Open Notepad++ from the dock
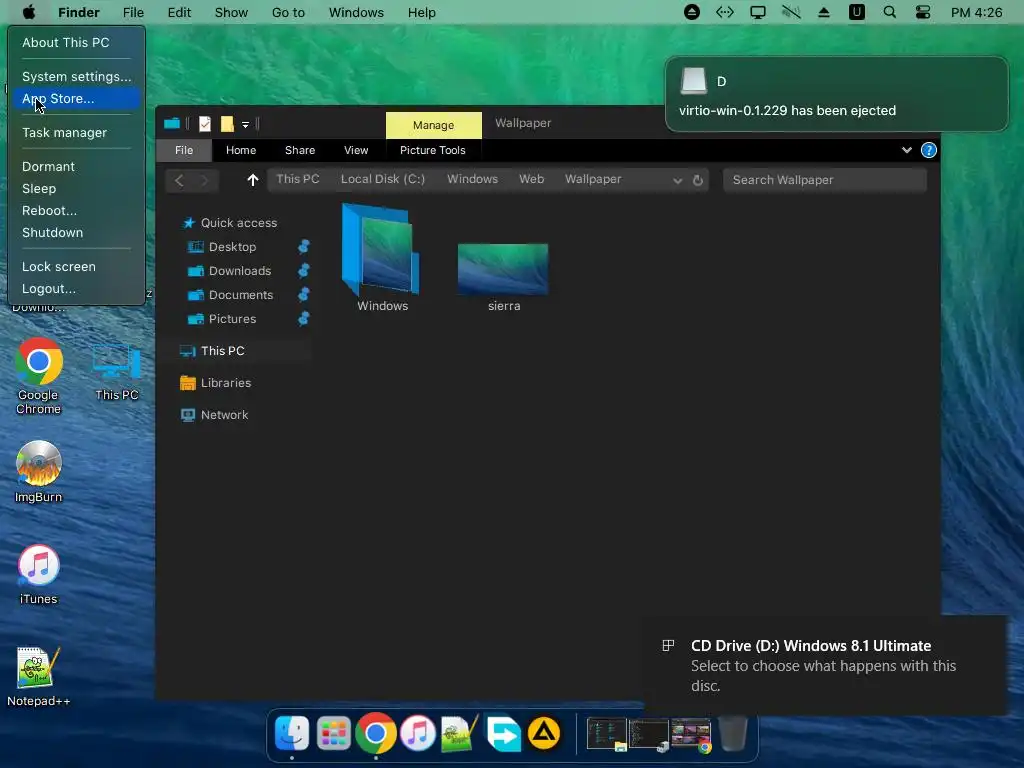Screen dimensions: 1024x768 [460, 733]
